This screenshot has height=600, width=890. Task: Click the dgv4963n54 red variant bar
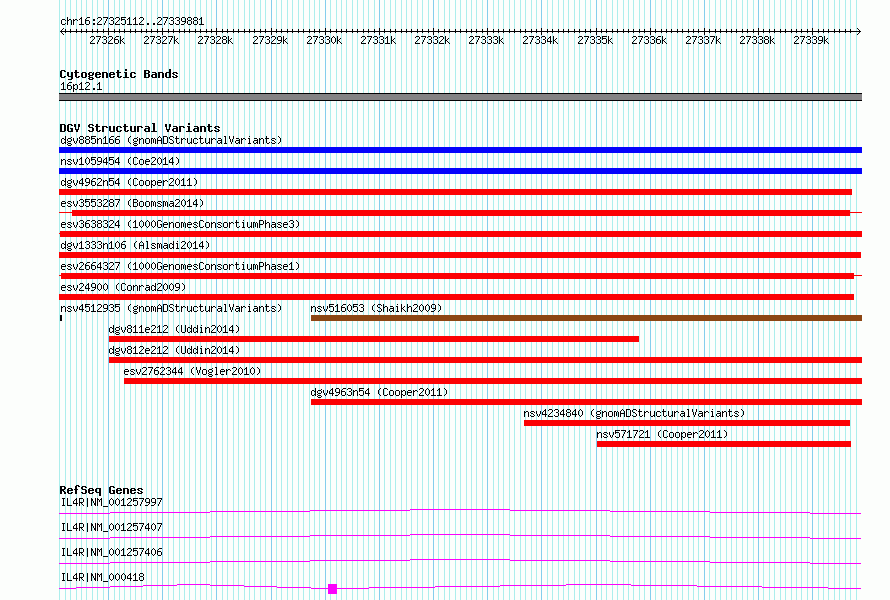pyautogui.click(x=586, y=402)
